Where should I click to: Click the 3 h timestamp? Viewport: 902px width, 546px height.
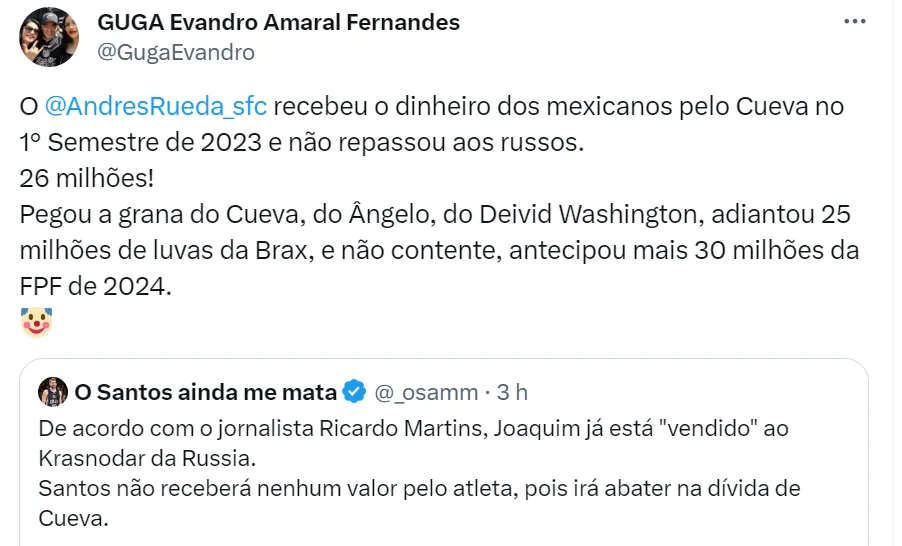click(512, 391)
